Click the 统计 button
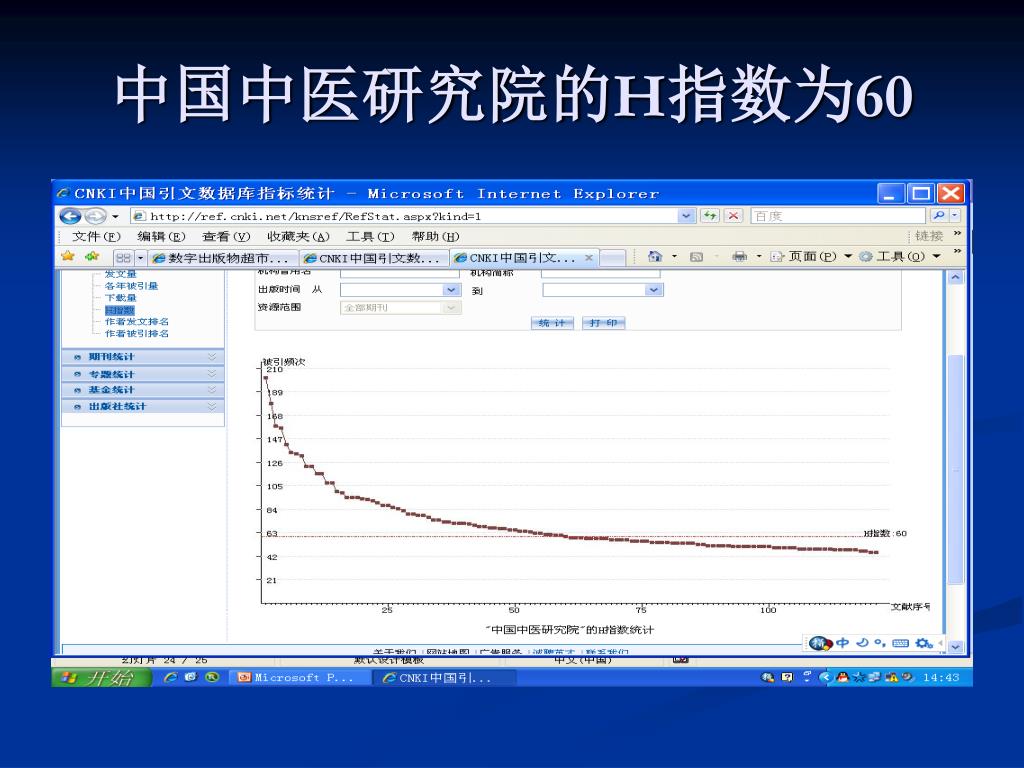The image size is (1024, 768). pos(552,323)
